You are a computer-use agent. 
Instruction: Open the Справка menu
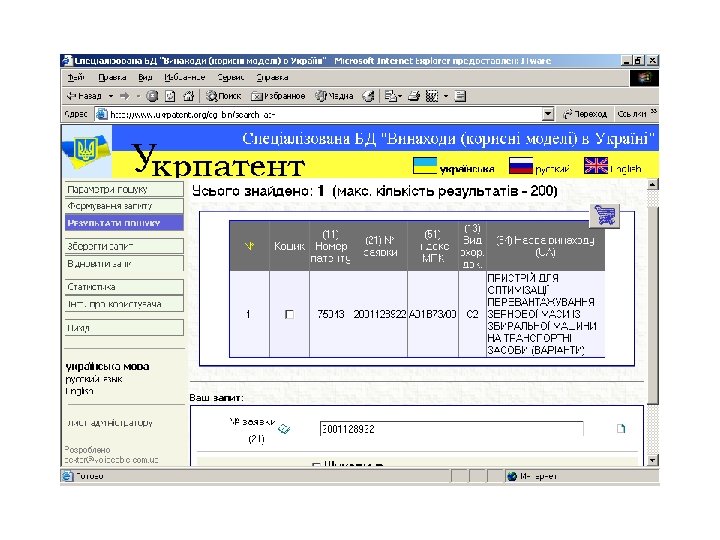click(x=272, y=78)
